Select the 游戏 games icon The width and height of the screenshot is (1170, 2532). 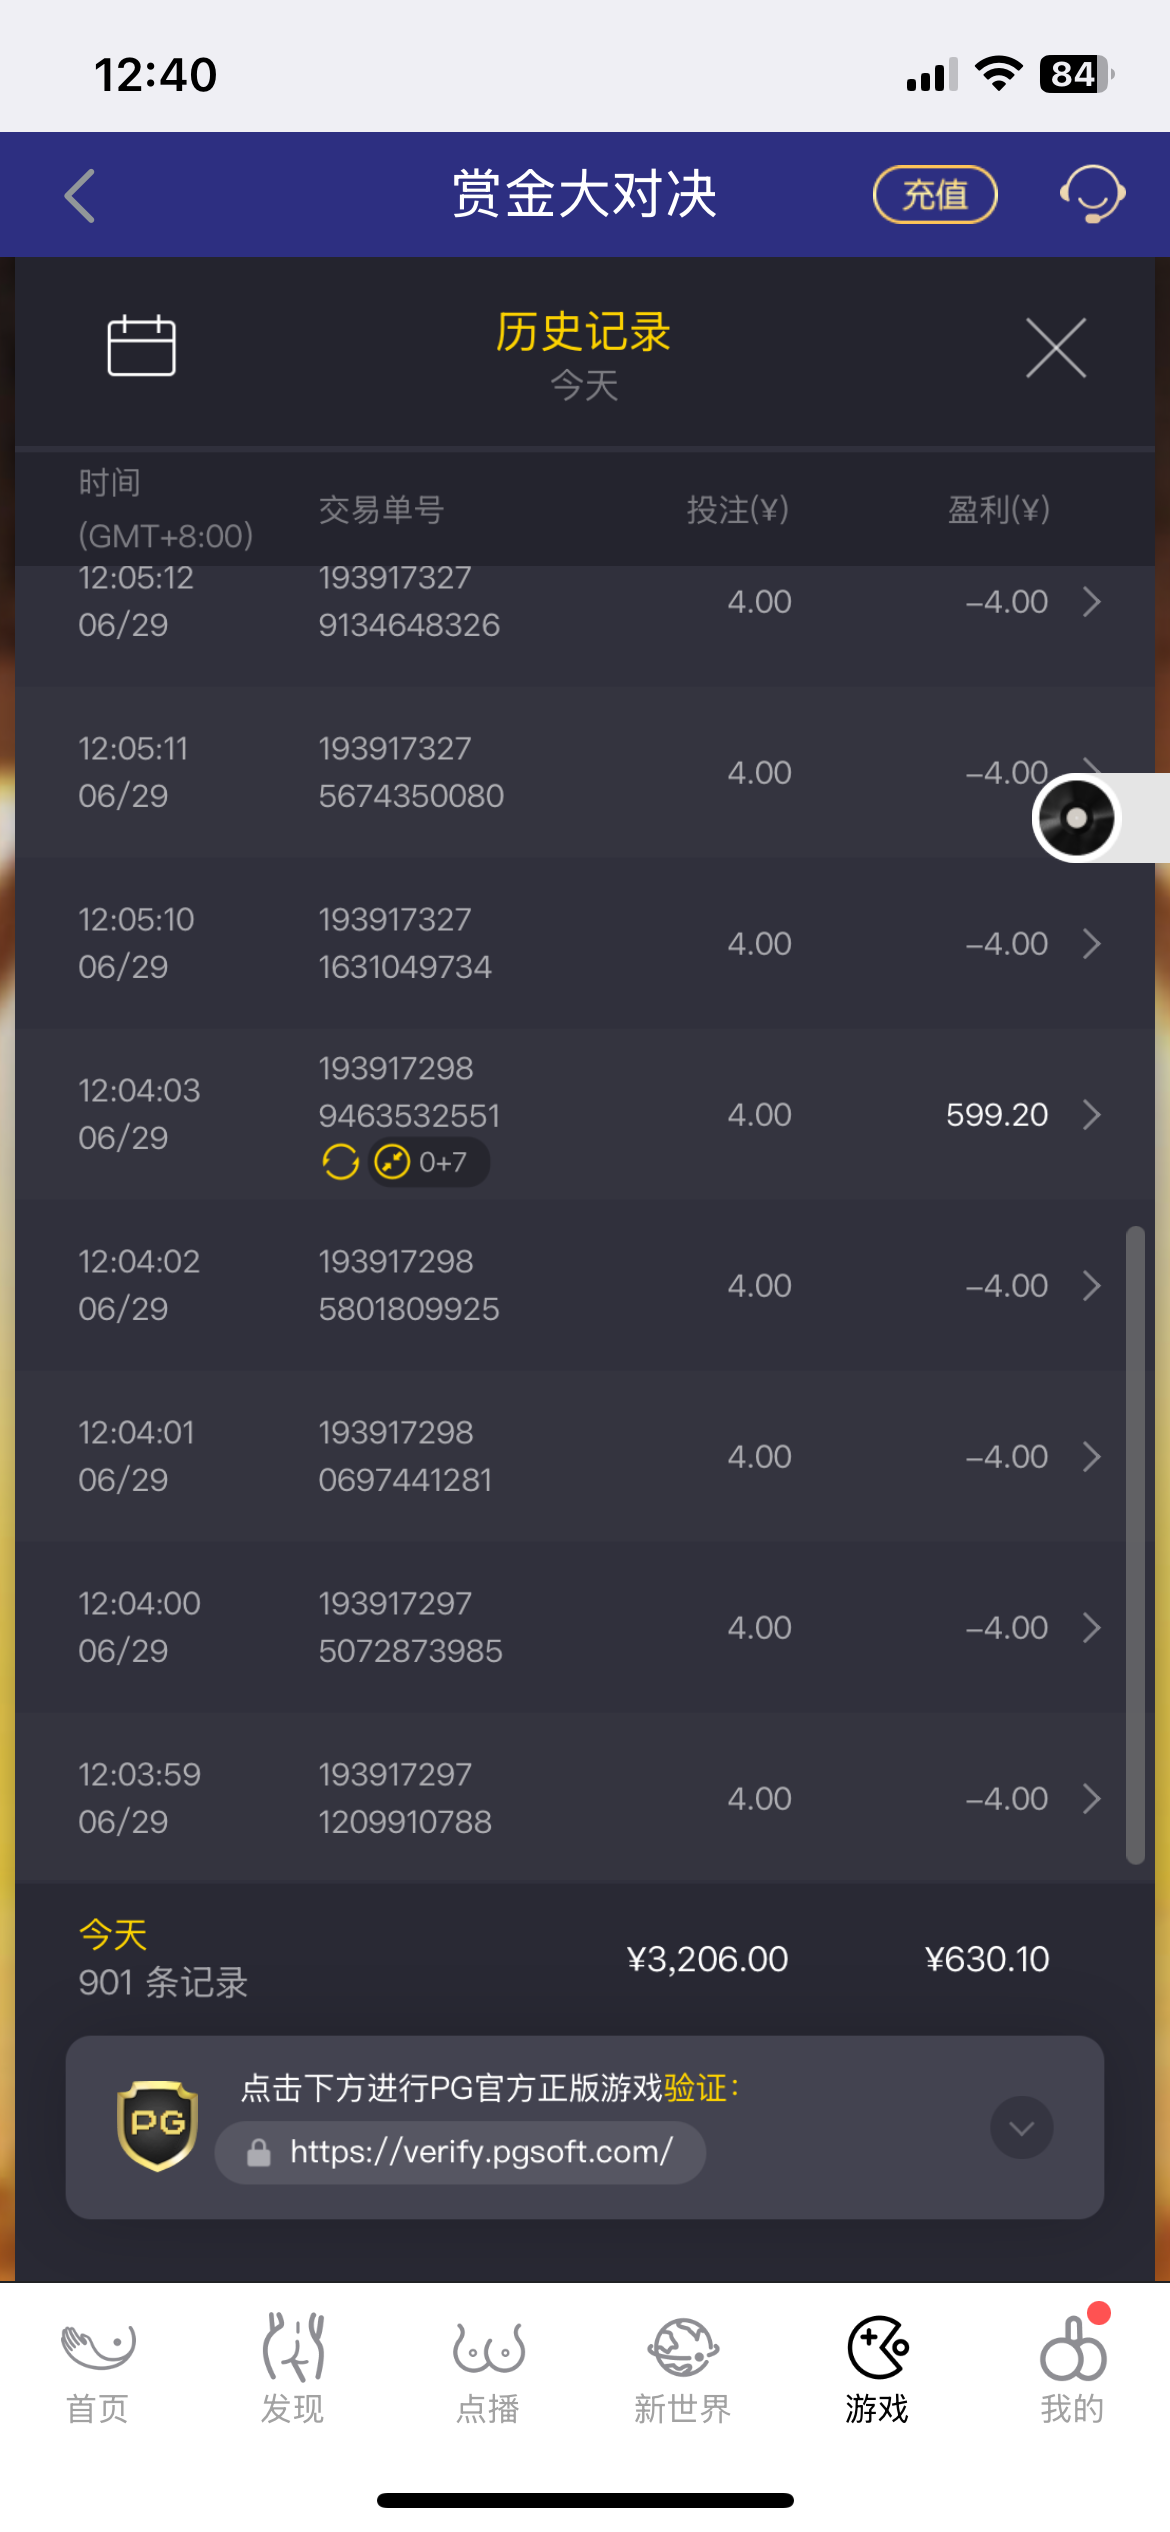point(878,2346)
